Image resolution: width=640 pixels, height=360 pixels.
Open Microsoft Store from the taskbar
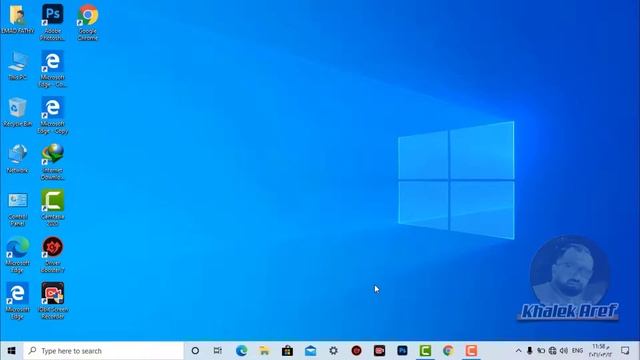287,351
